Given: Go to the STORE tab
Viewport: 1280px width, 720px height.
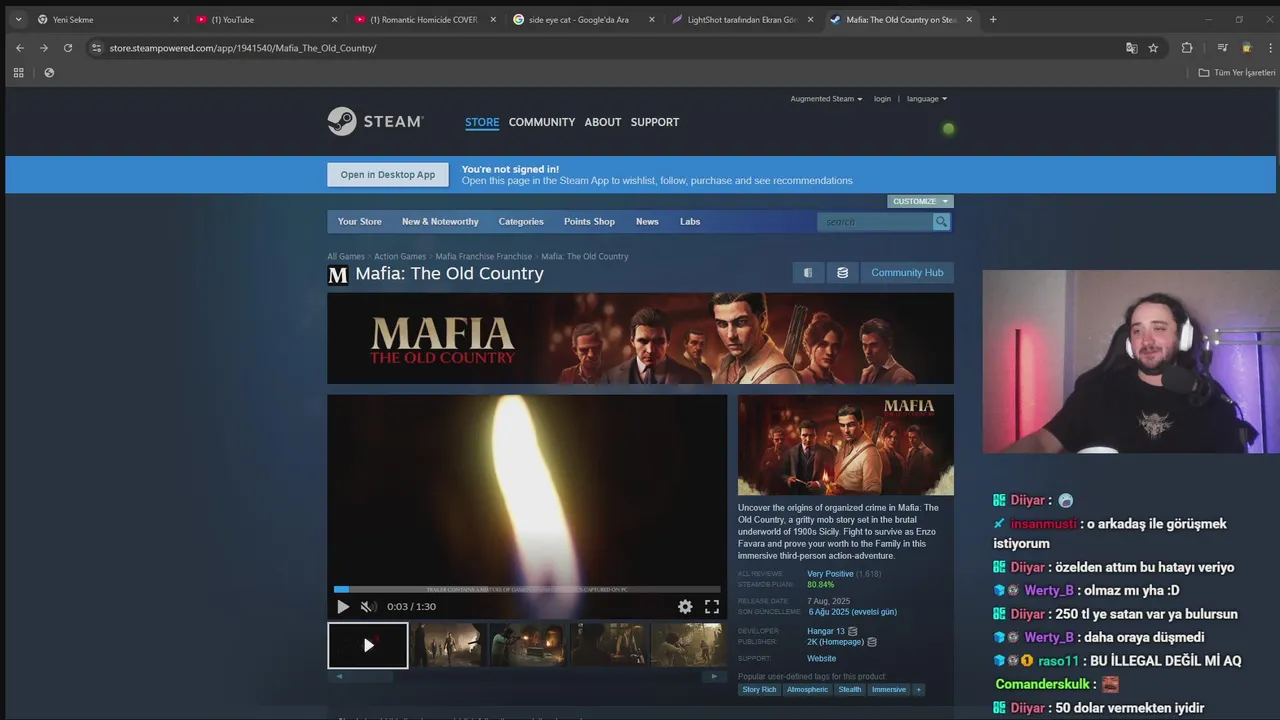Looking at the screenshot, I should coord(482,122).
